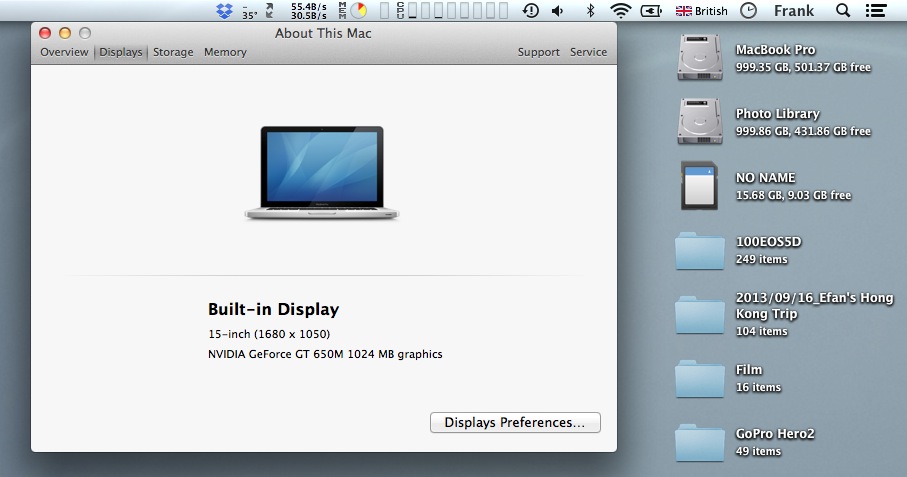This screenshot has width=907, height=477.
Task: Click the "15-inch (1680 x 1050)" text
Action: pos(269,334)
